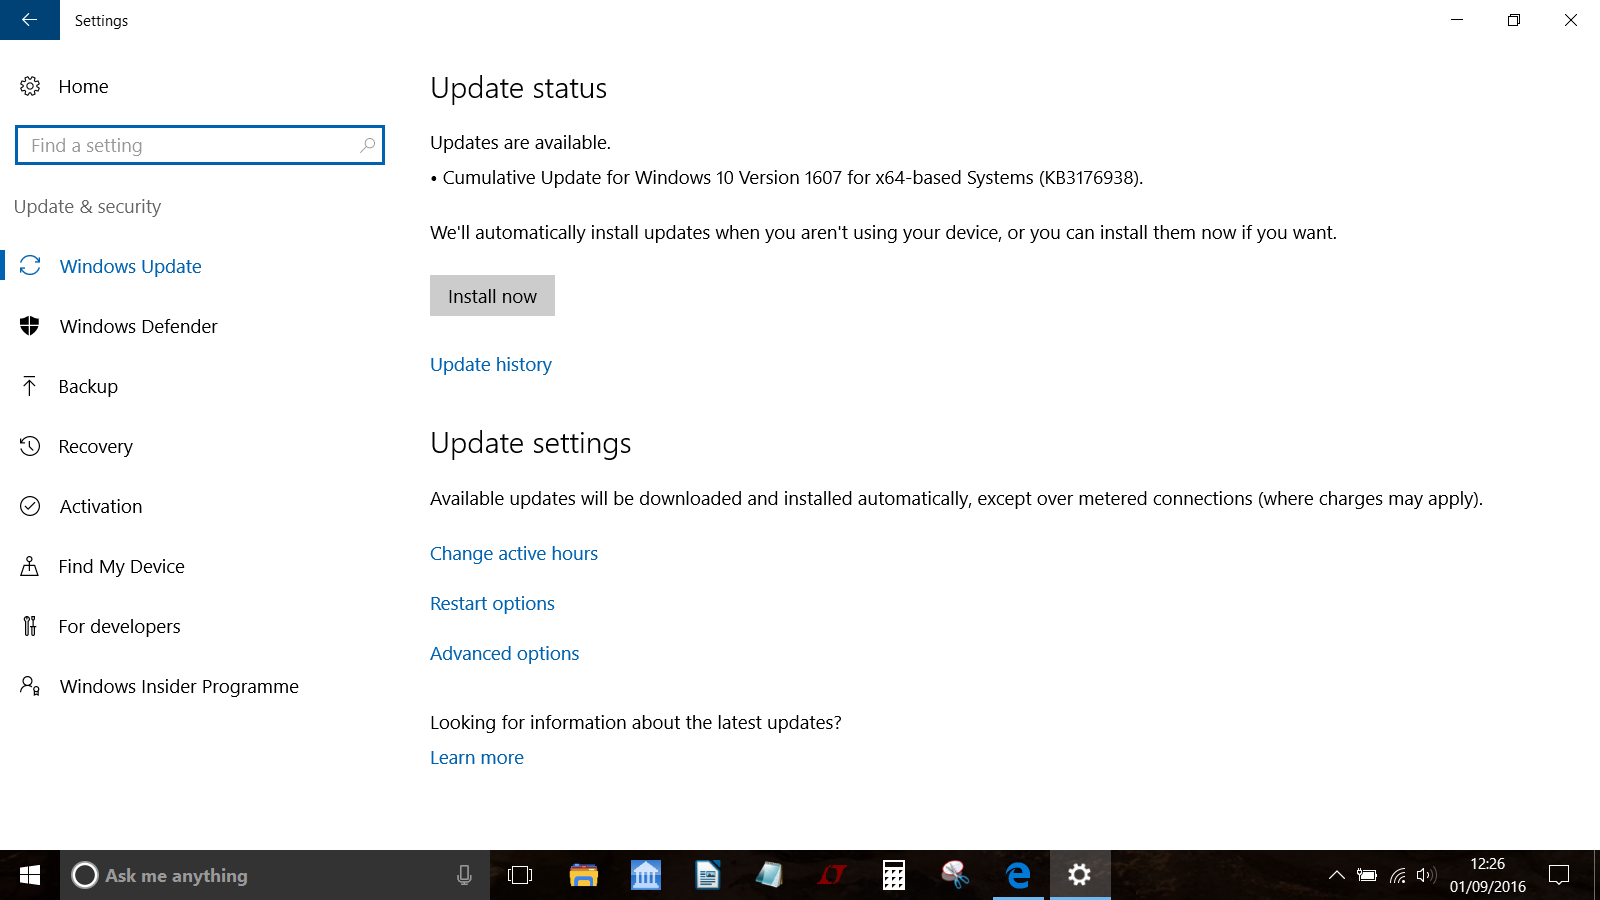Open Home settings via the gear icon
The width and height of the screenshot is (1600, 900).
click(30, 86)
